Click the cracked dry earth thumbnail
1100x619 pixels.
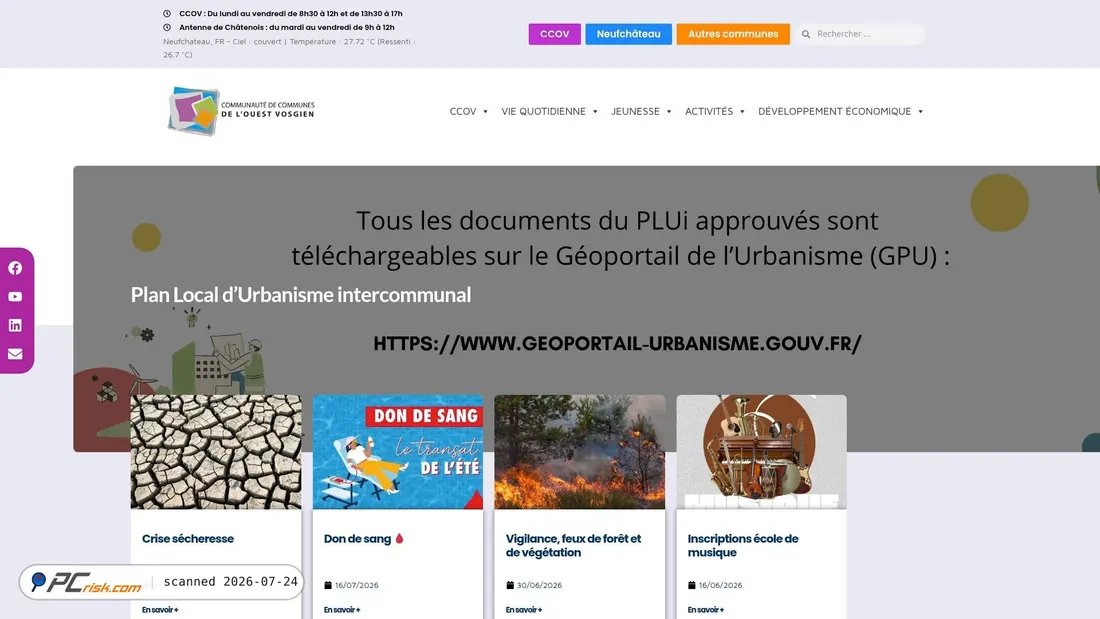click(x=216, y=452)
